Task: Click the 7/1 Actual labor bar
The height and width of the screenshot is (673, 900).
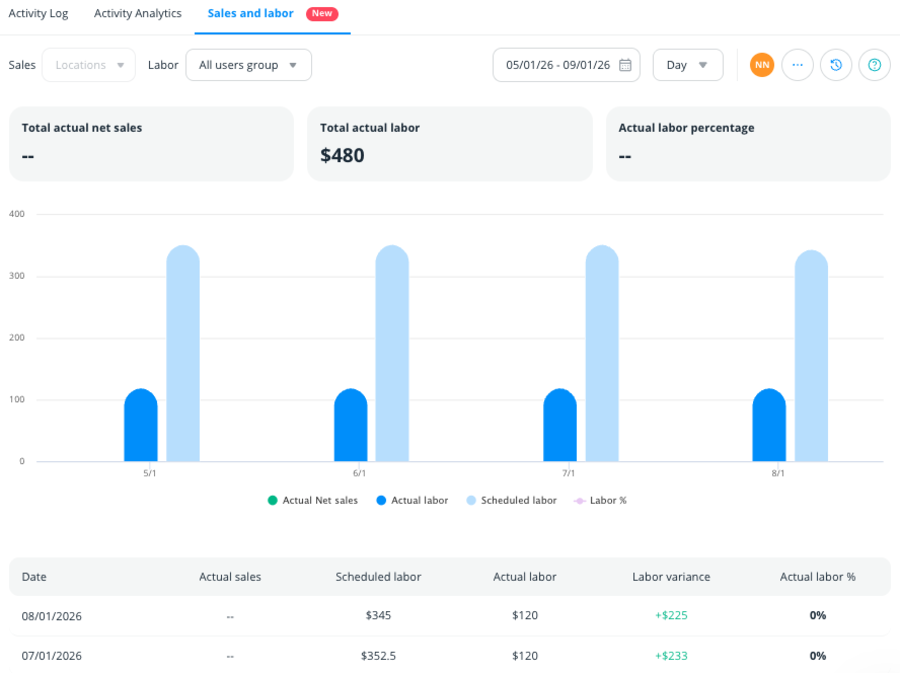Action: click(x=560, y=425)
